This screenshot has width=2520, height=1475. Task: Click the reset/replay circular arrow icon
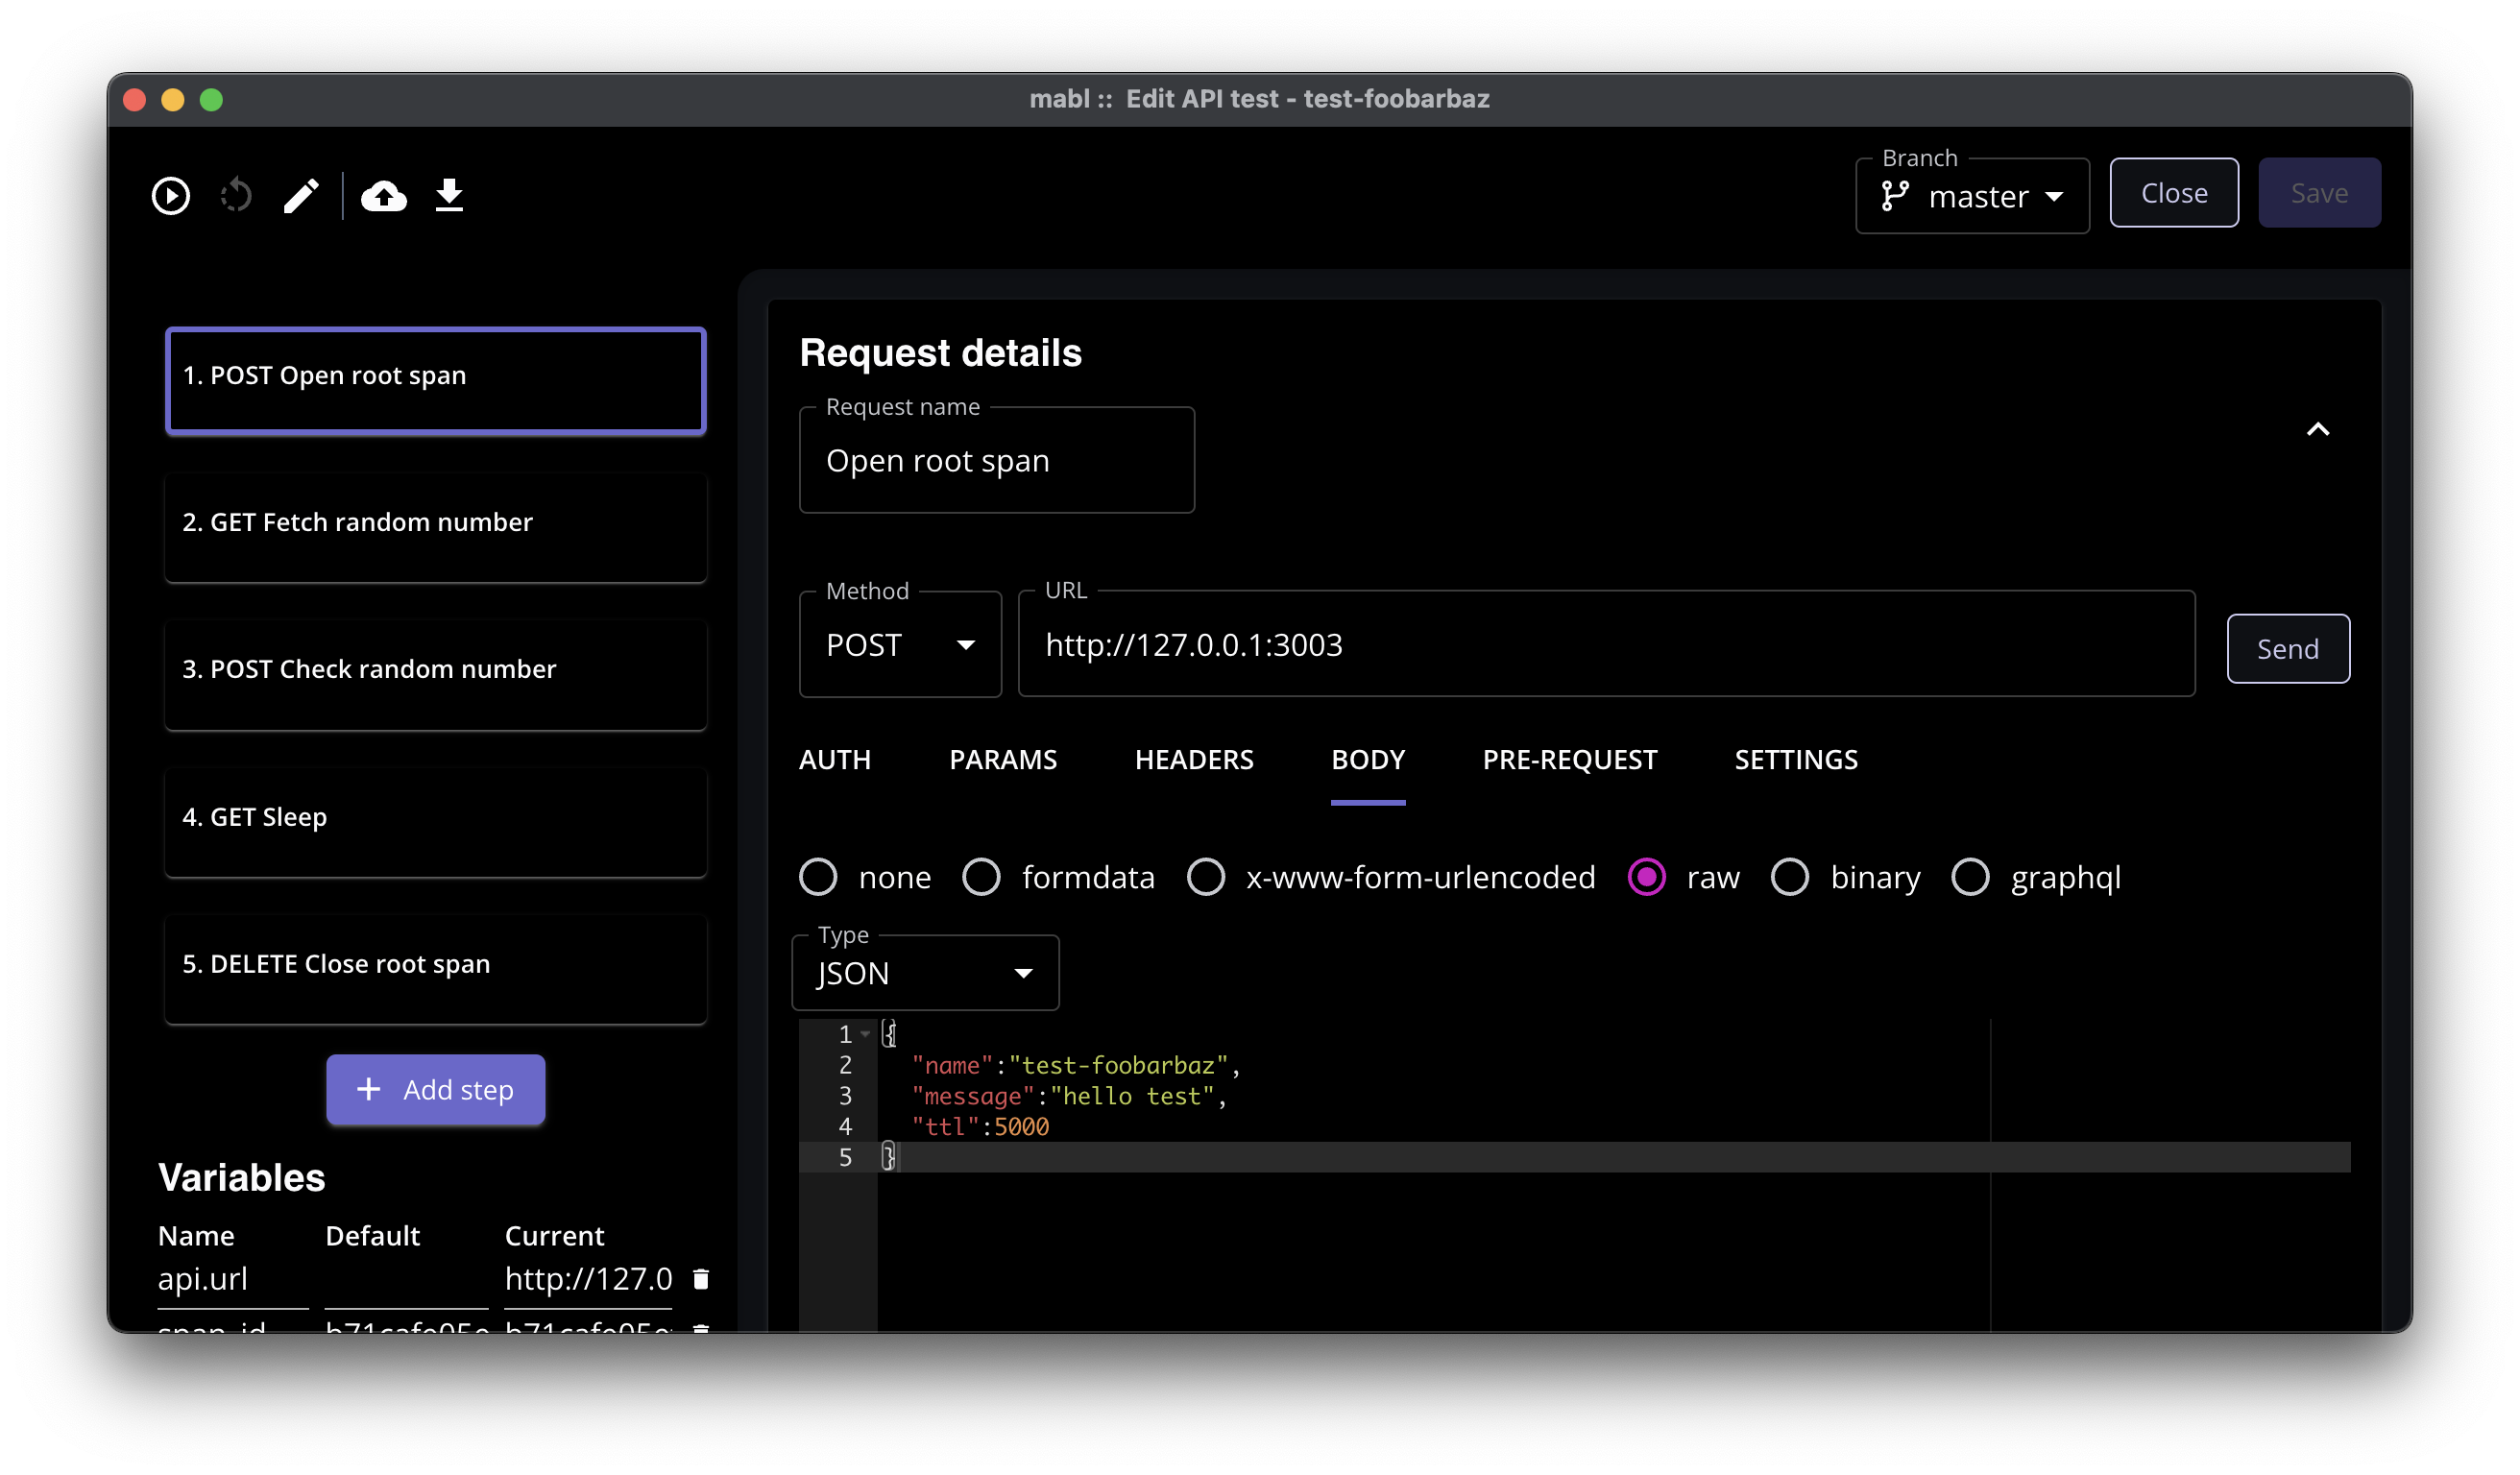[x=236, y=195]
